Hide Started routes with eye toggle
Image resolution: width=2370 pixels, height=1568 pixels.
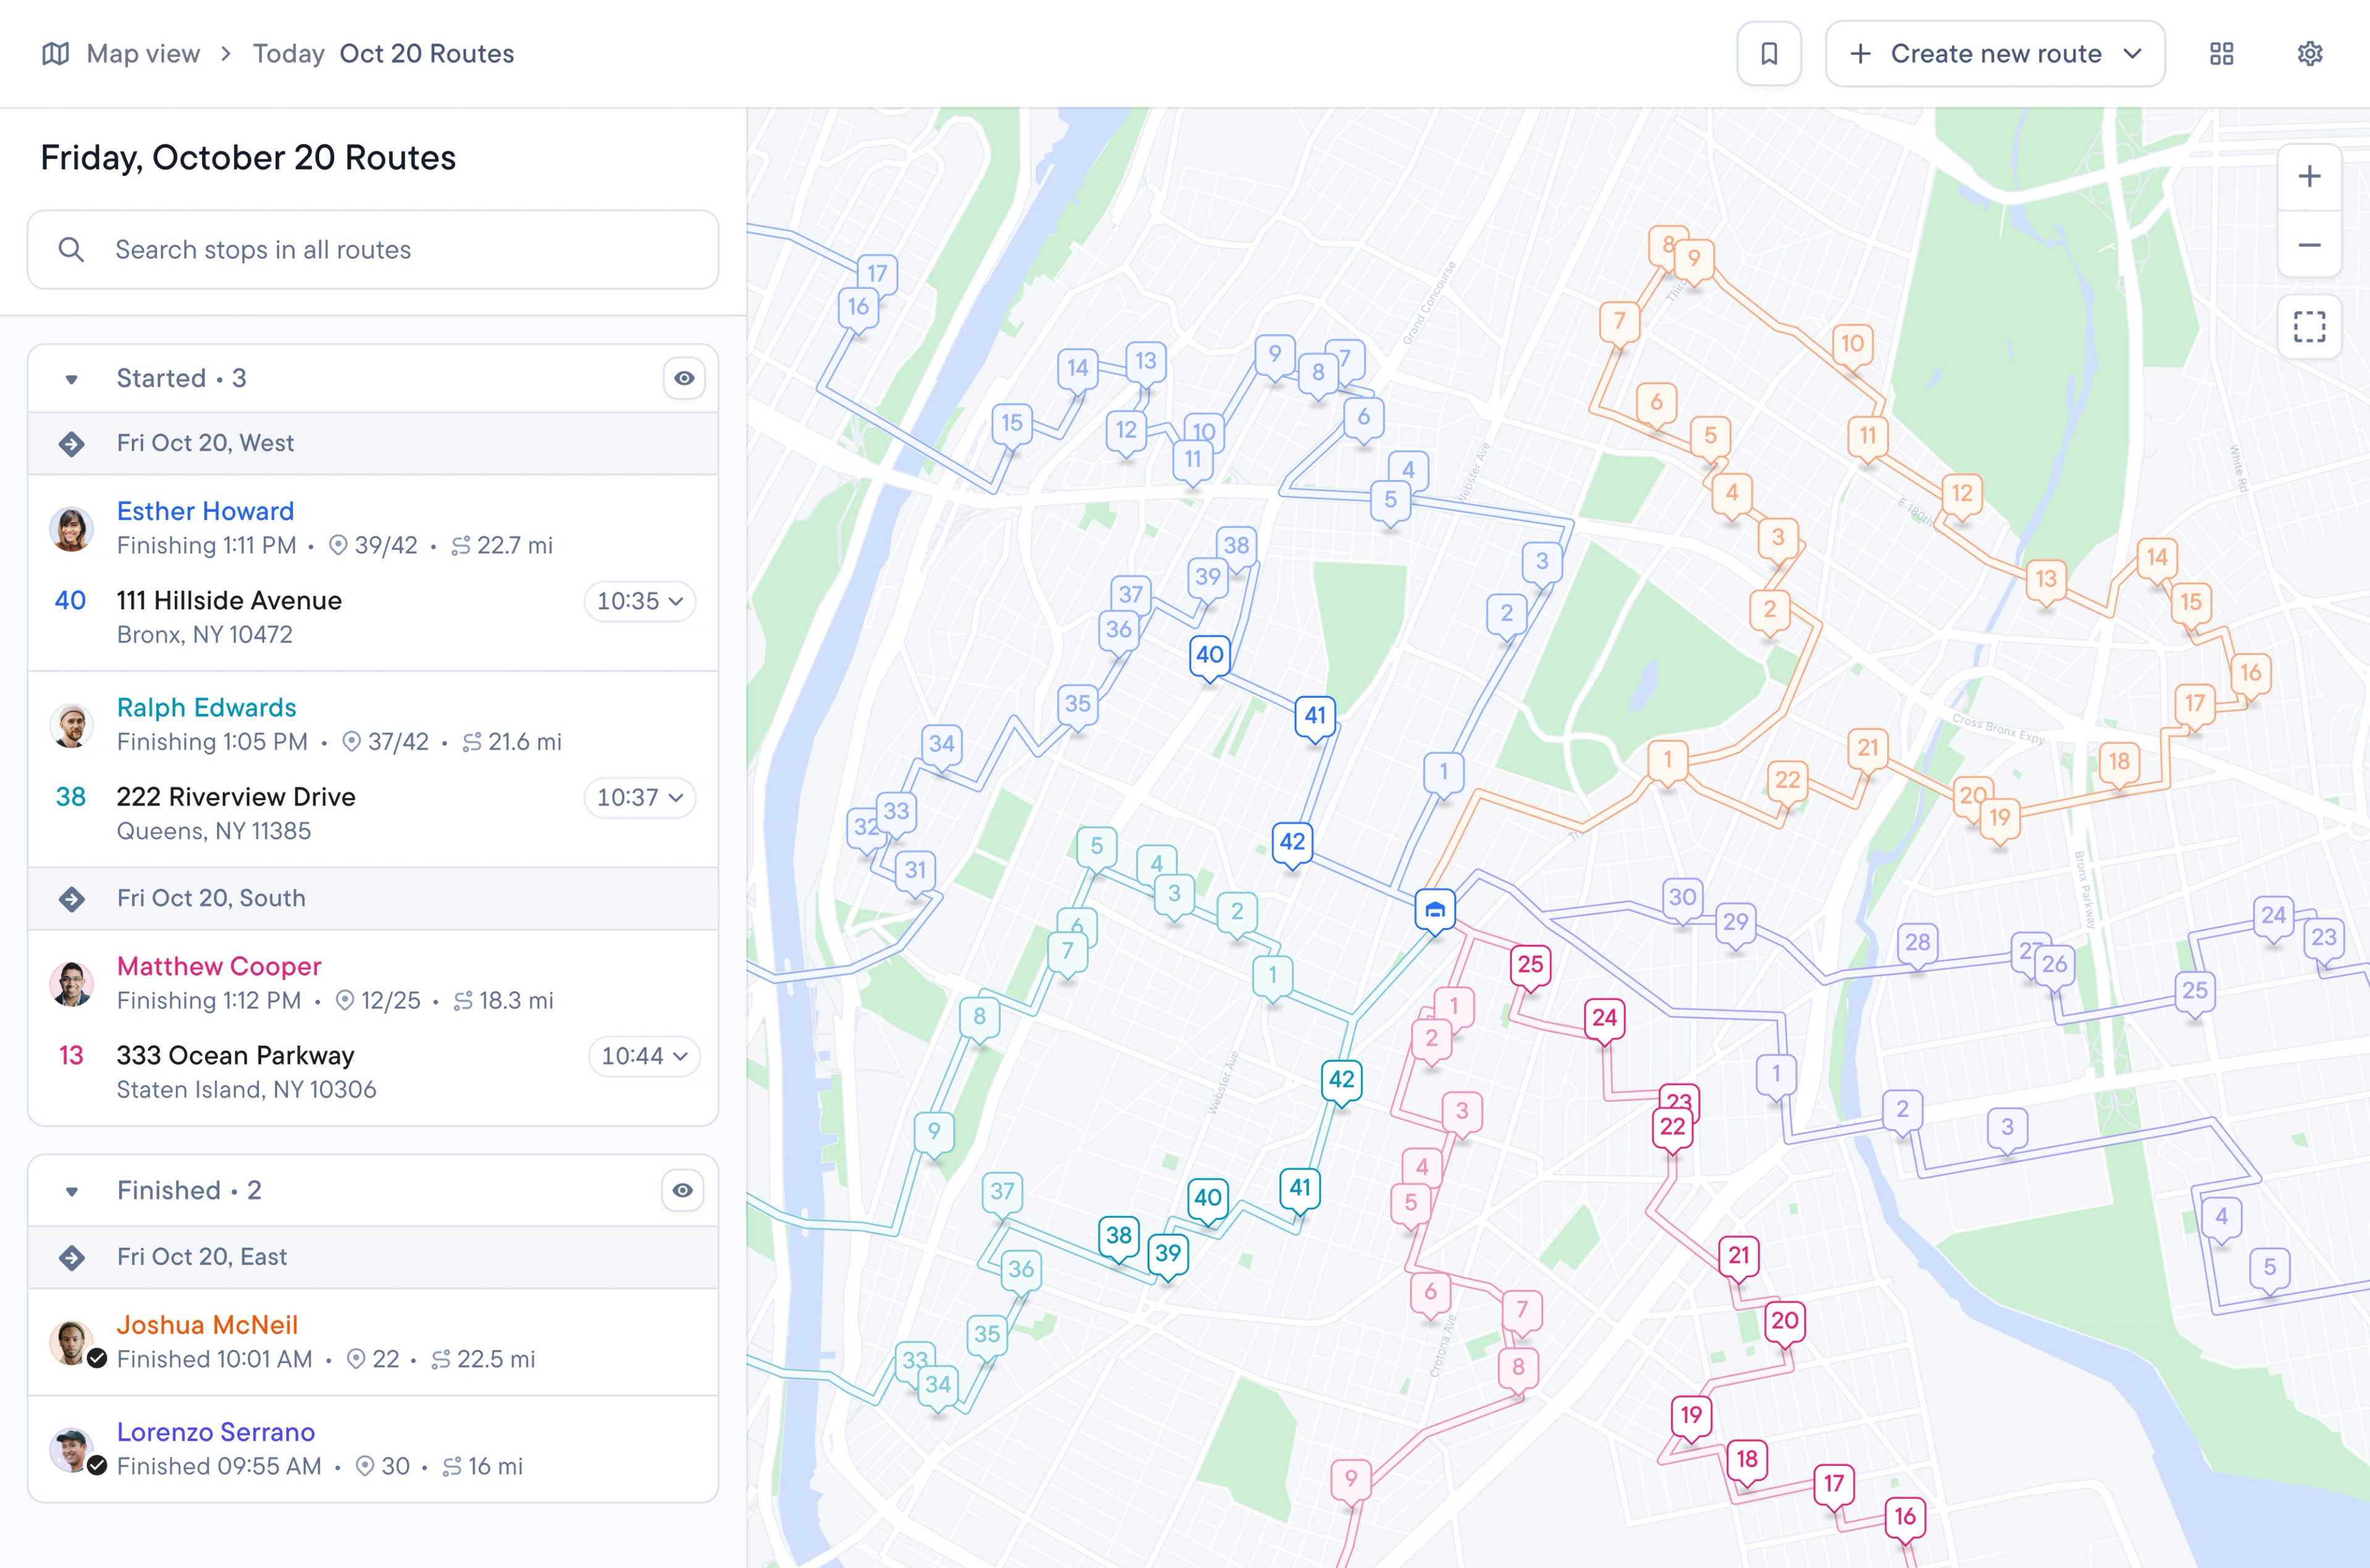coord(684,379)
